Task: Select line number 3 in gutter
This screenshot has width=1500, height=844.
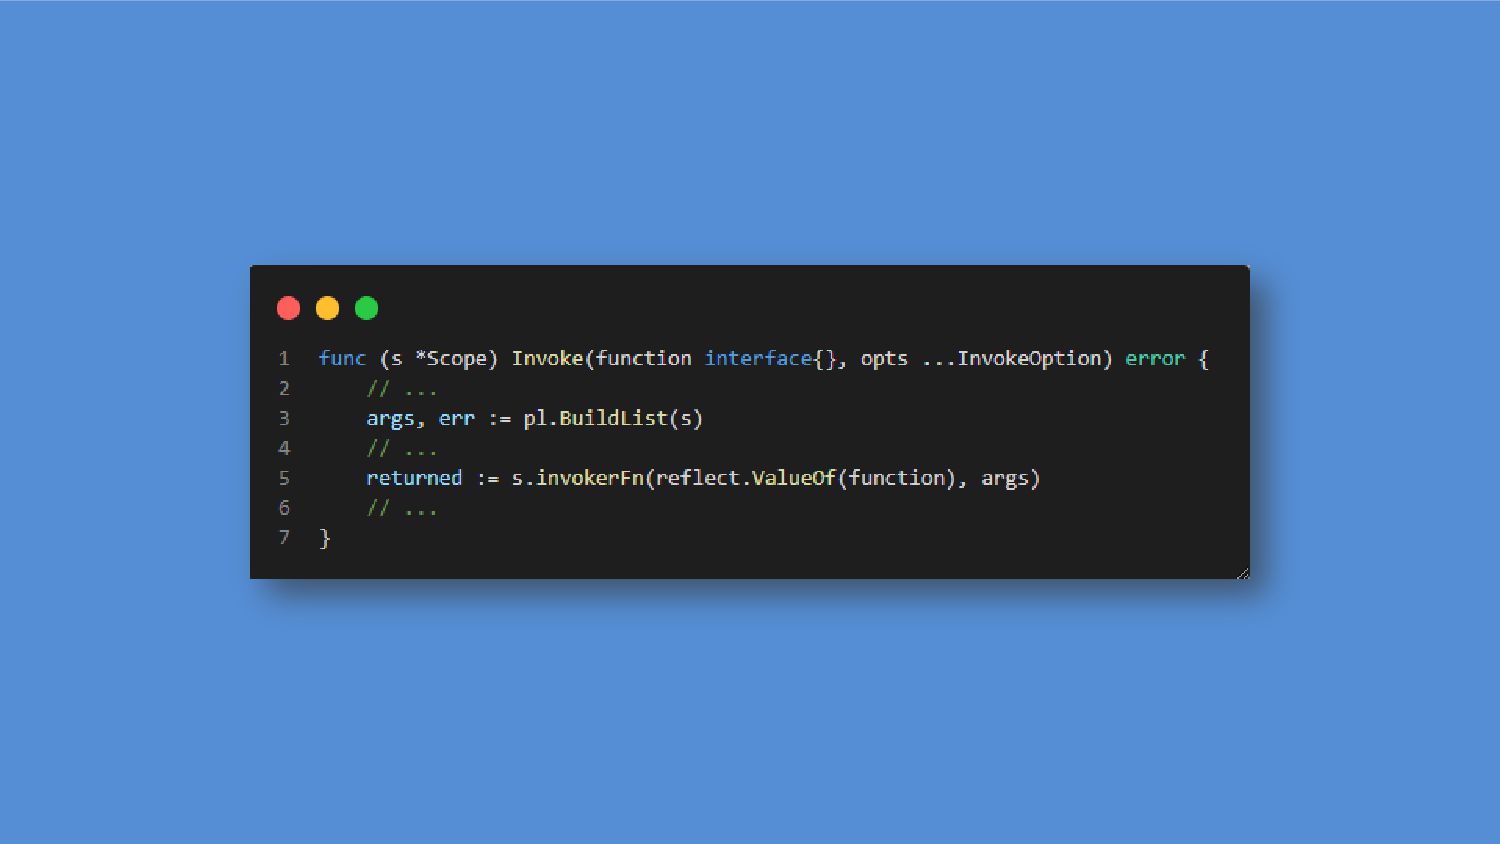Action: [x=284, y=418]
